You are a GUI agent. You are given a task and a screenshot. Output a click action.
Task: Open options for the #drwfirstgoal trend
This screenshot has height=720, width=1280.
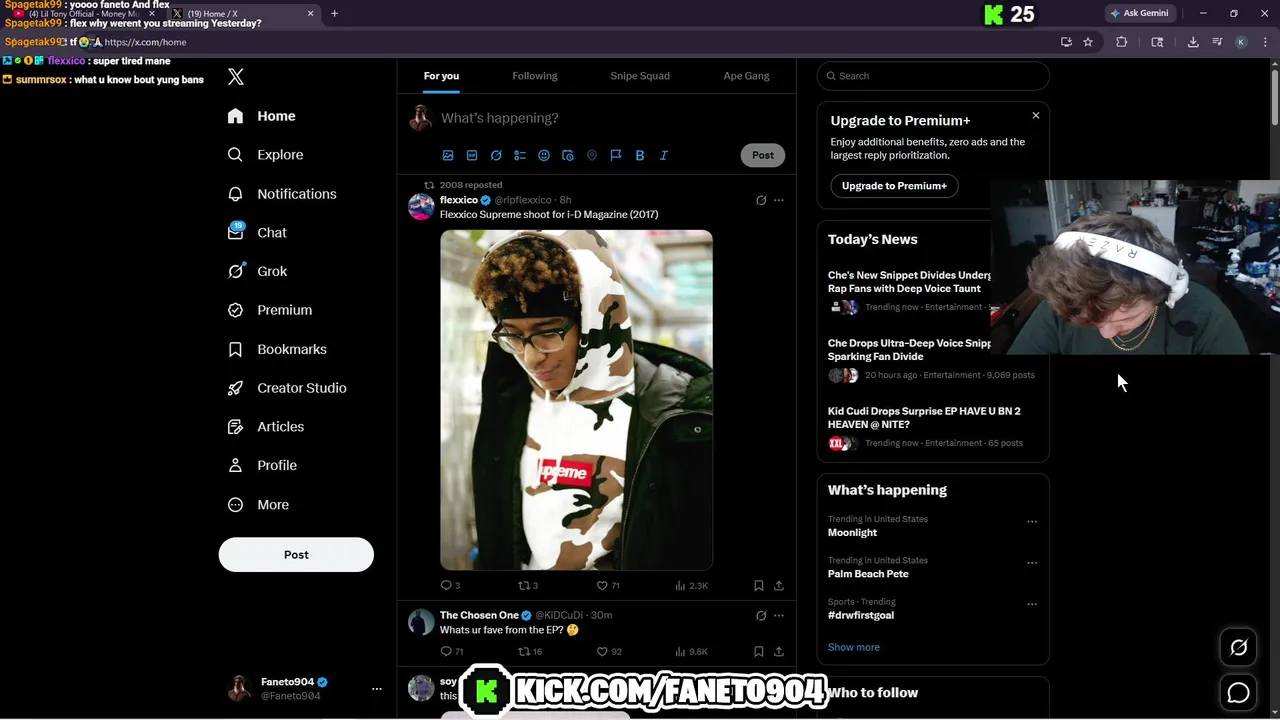pyautogui.click(x=1032, y=604)
